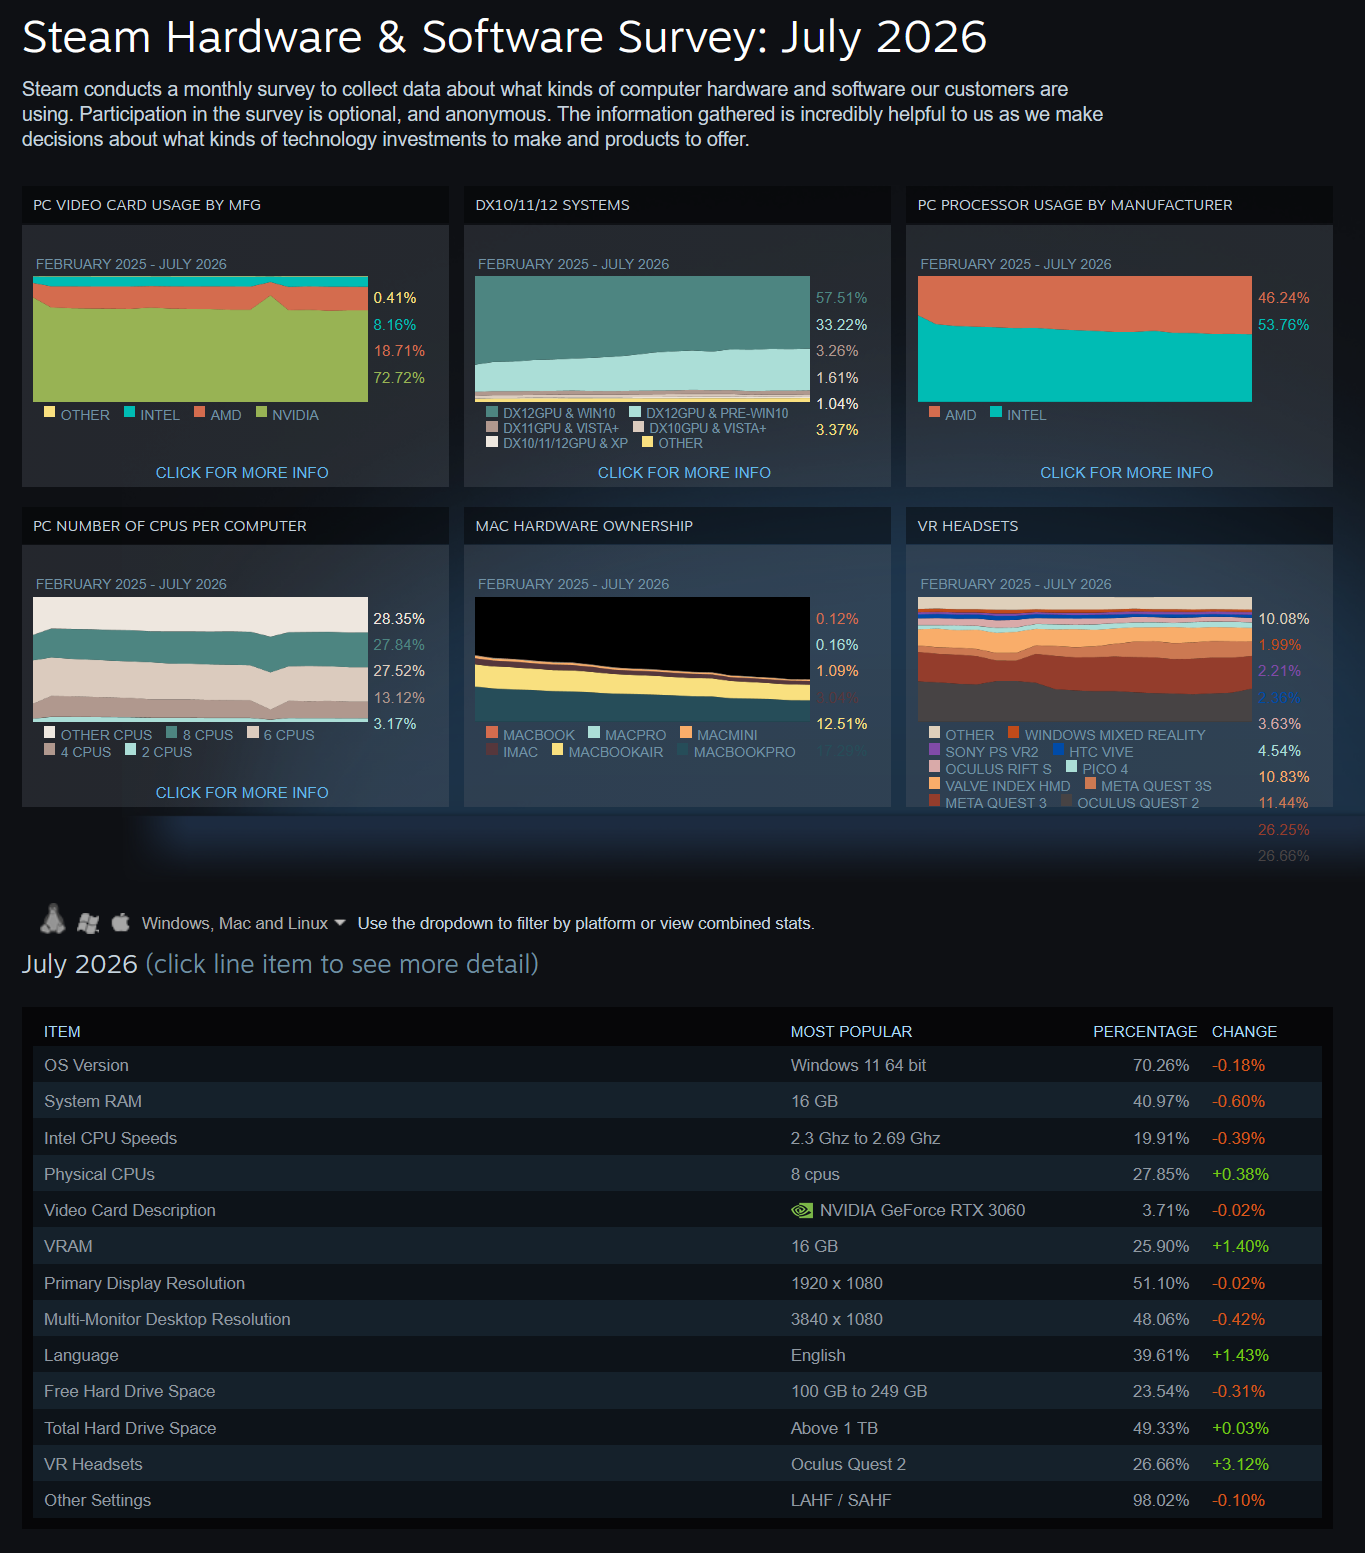
Task: Click the Apple Mac platform icon
Action: click(x=121, y=922)
